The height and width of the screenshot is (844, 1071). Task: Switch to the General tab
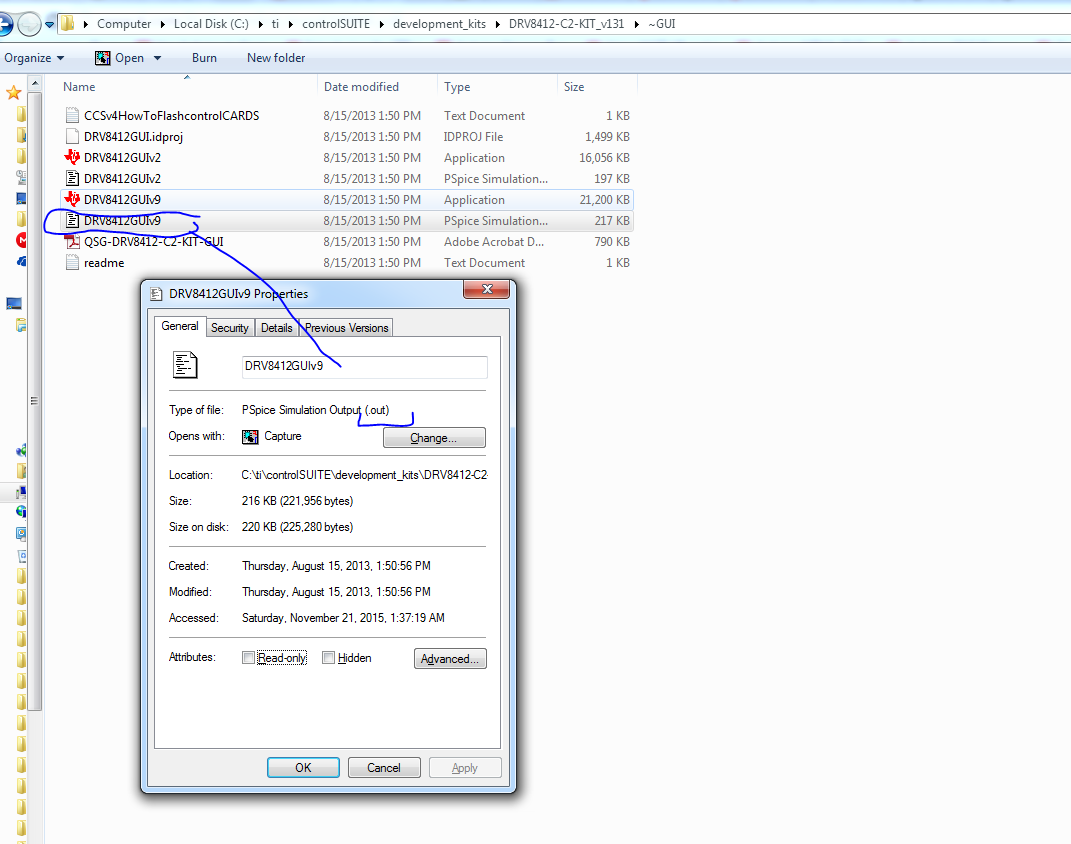tap(180, 326)
